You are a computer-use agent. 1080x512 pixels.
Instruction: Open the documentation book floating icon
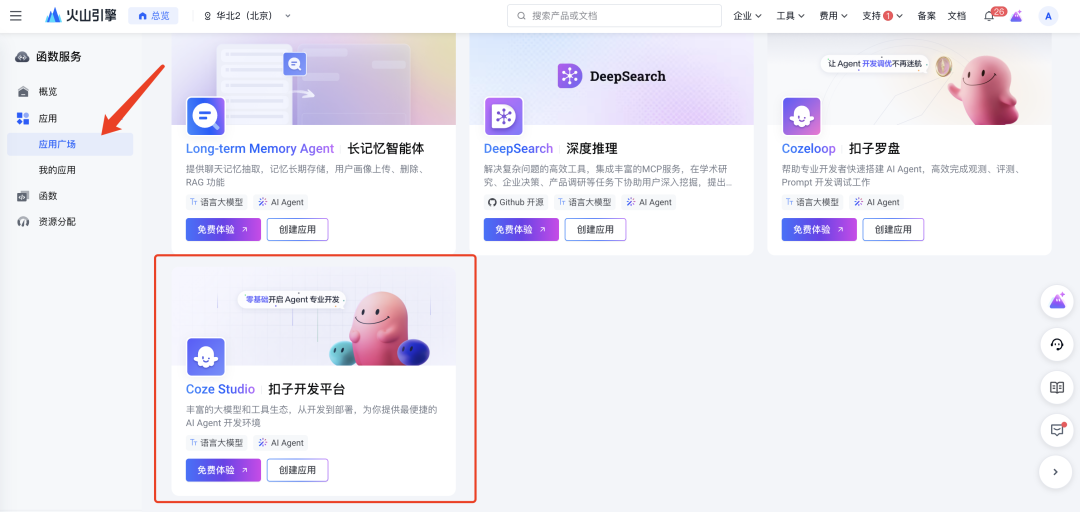1057,387
